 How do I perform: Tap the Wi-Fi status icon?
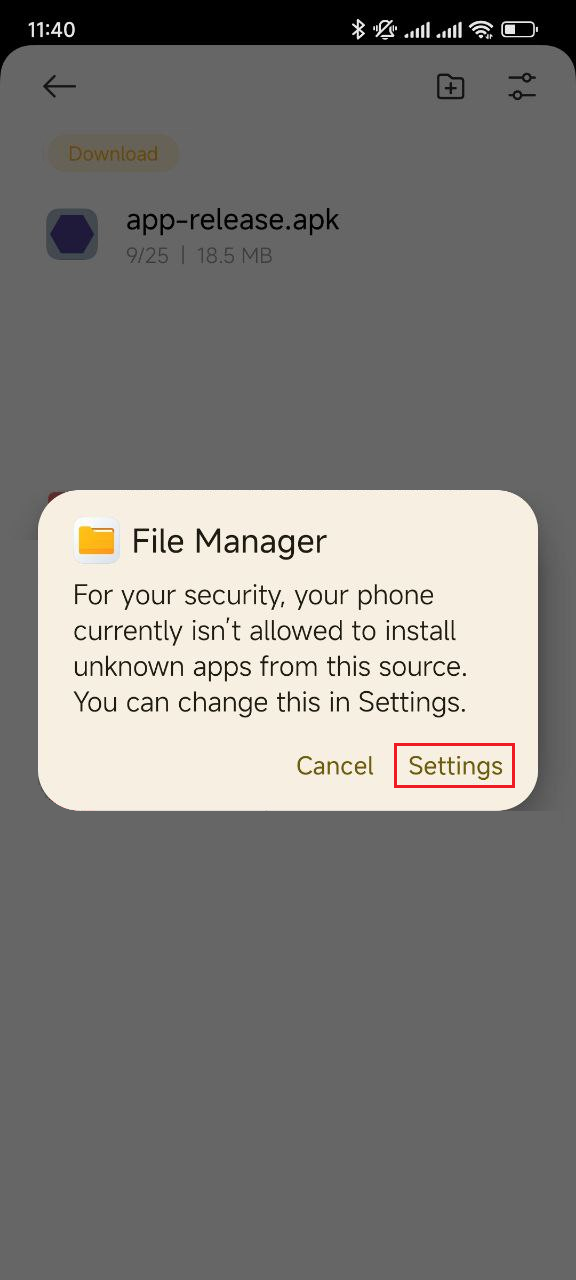click(x=482, y=30)
